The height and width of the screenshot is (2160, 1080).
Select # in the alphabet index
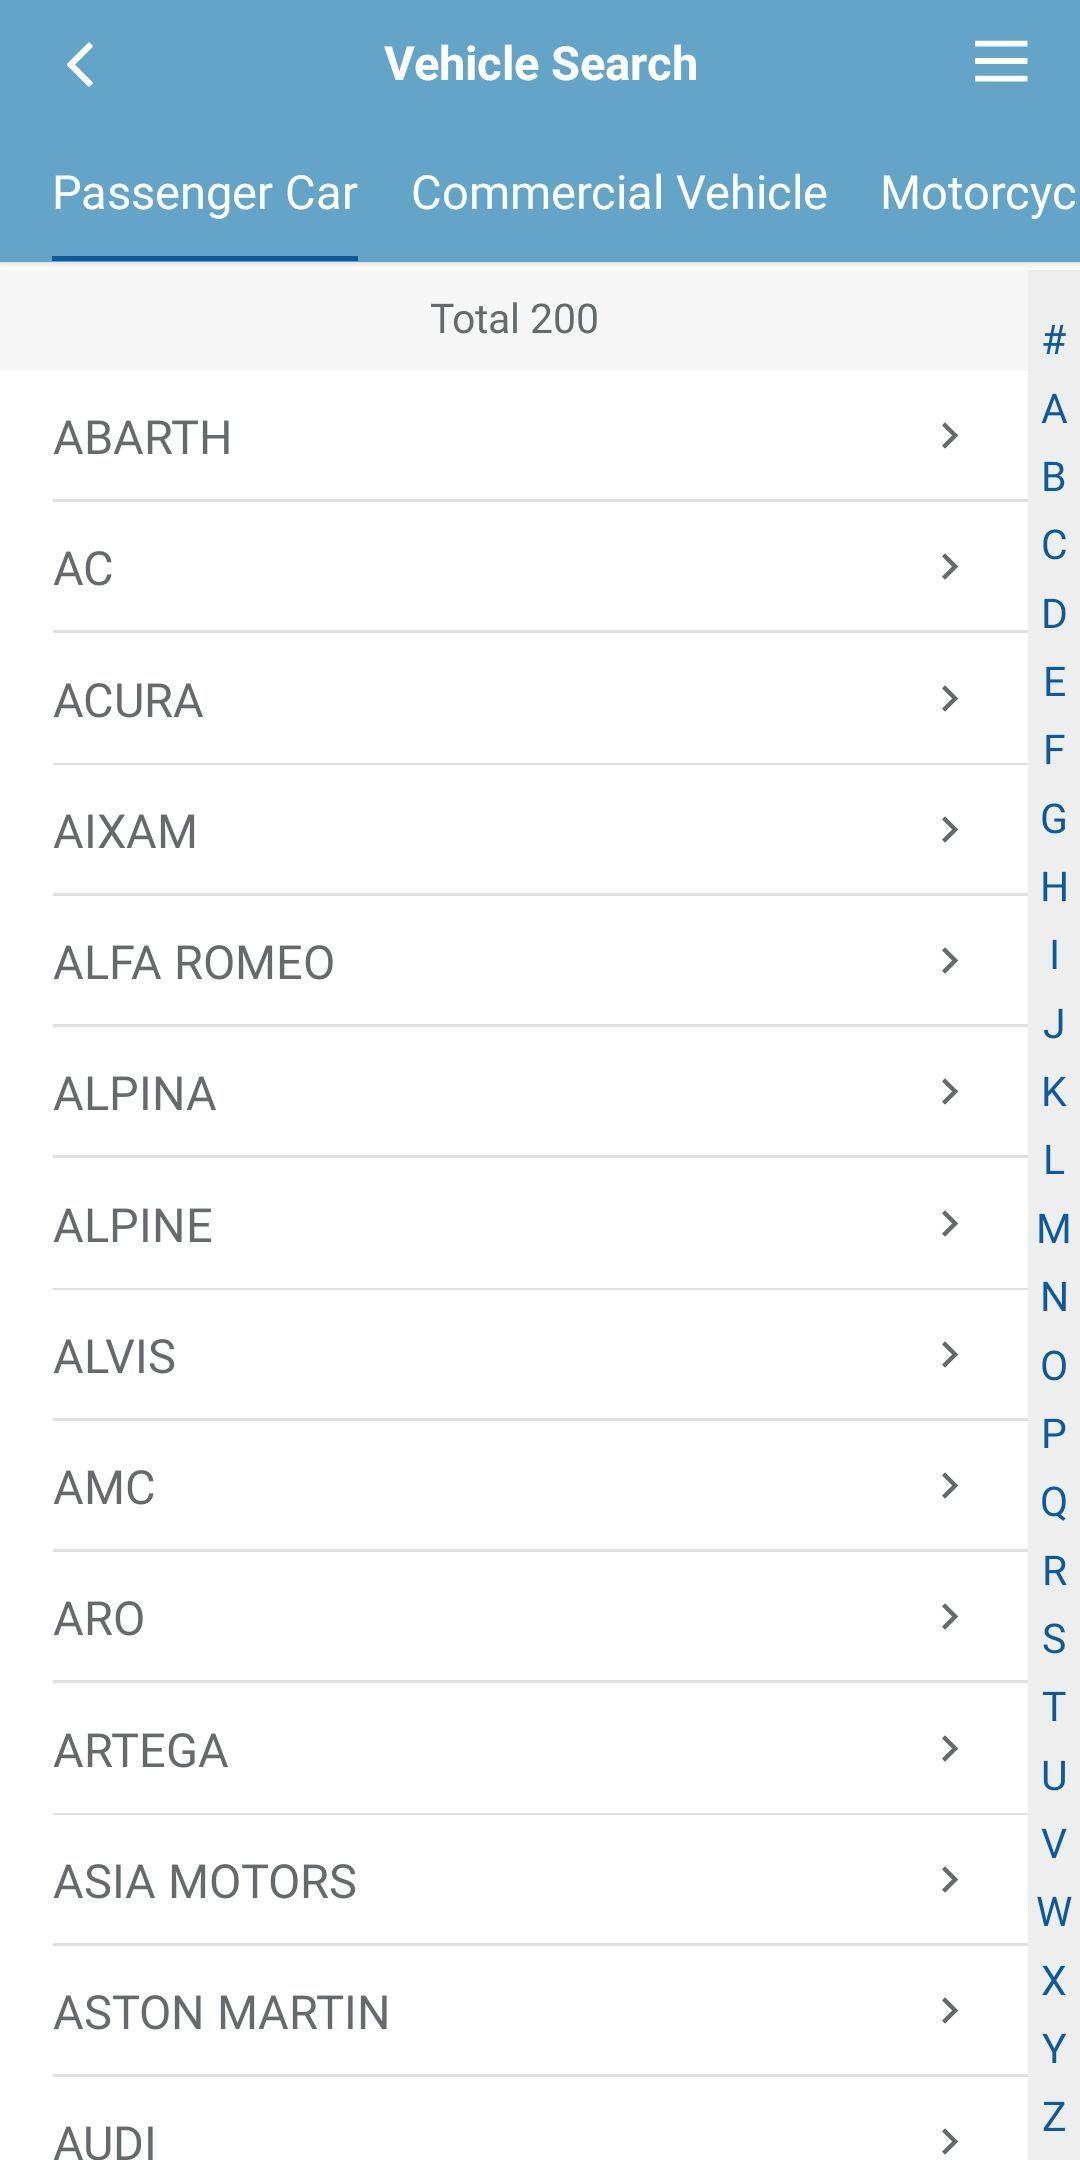coord(1054,341)
